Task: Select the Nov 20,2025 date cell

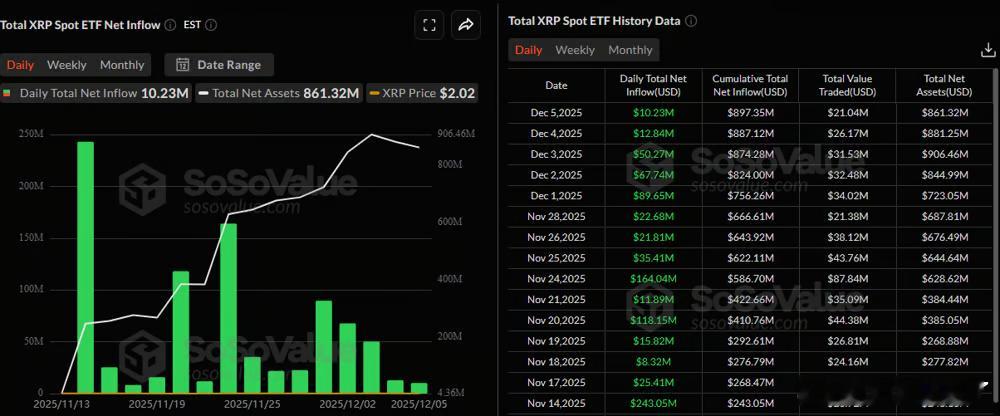Action: click(x=556, y=320)
